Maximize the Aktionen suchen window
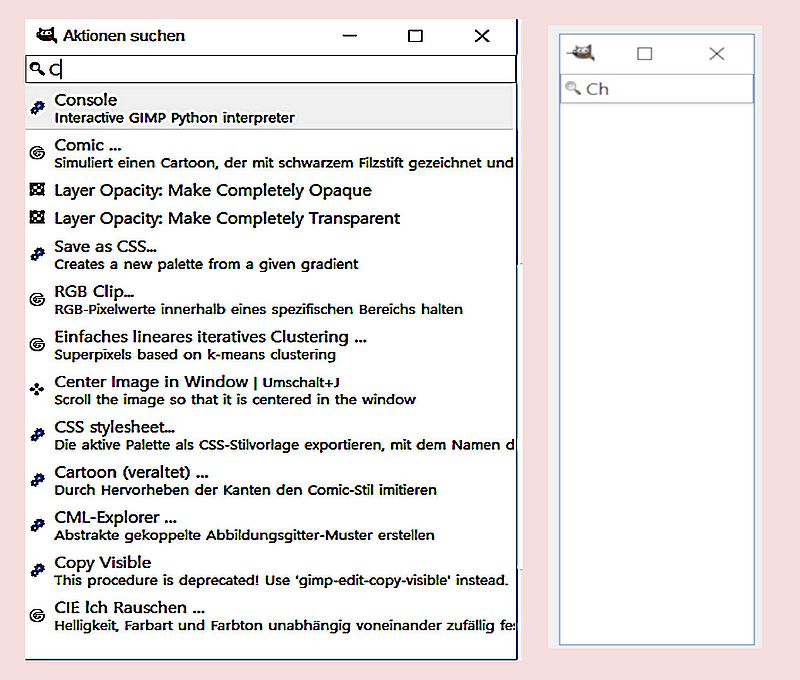This screenshot has height=680, width=800. click(x=415, y=36)
